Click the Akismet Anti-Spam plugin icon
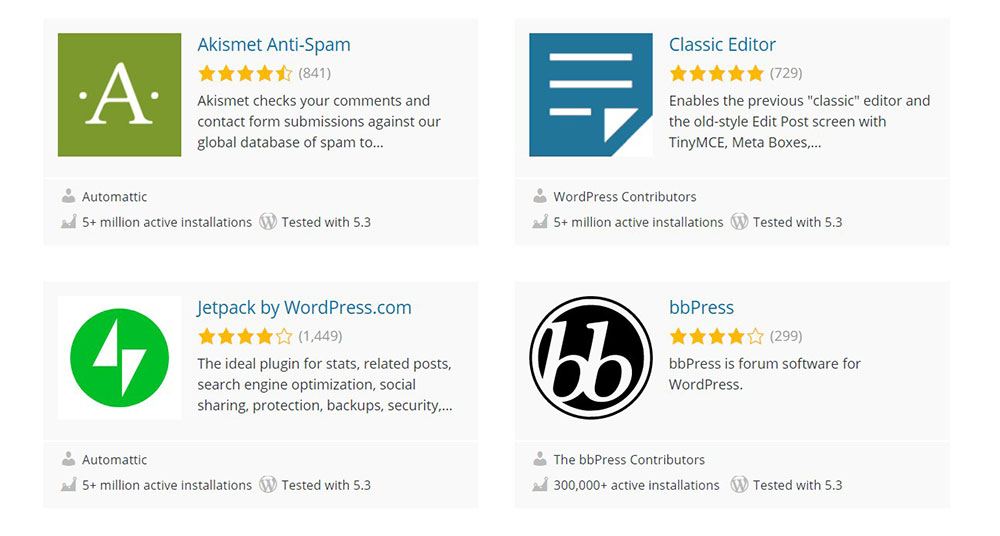 tap(119, 95)
